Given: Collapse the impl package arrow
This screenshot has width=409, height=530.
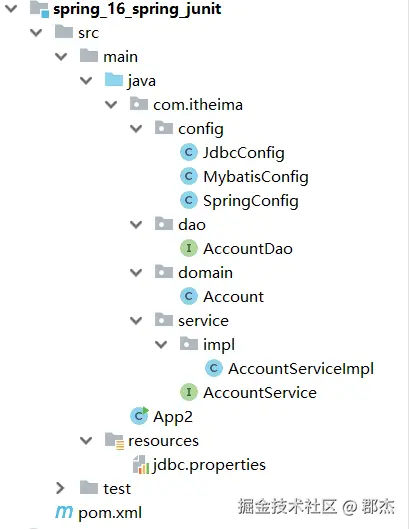Looking at the screenshot, I should click(x=161, y=344).
